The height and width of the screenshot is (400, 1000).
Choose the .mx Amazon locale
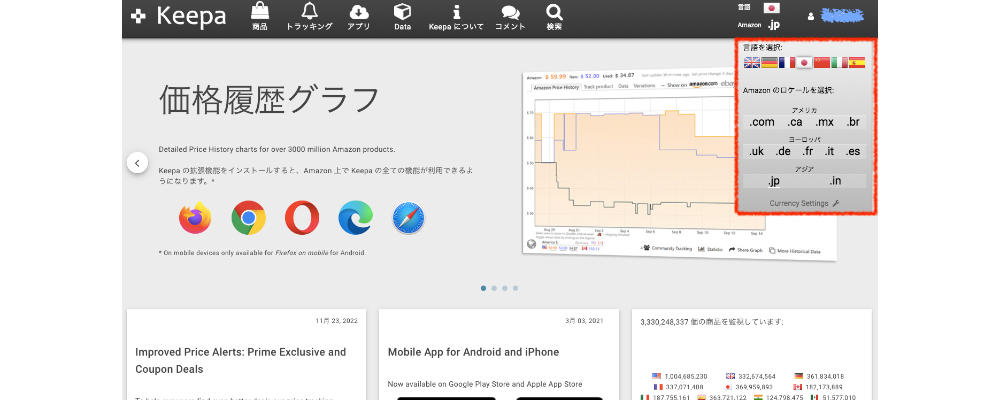coord(824,122)
